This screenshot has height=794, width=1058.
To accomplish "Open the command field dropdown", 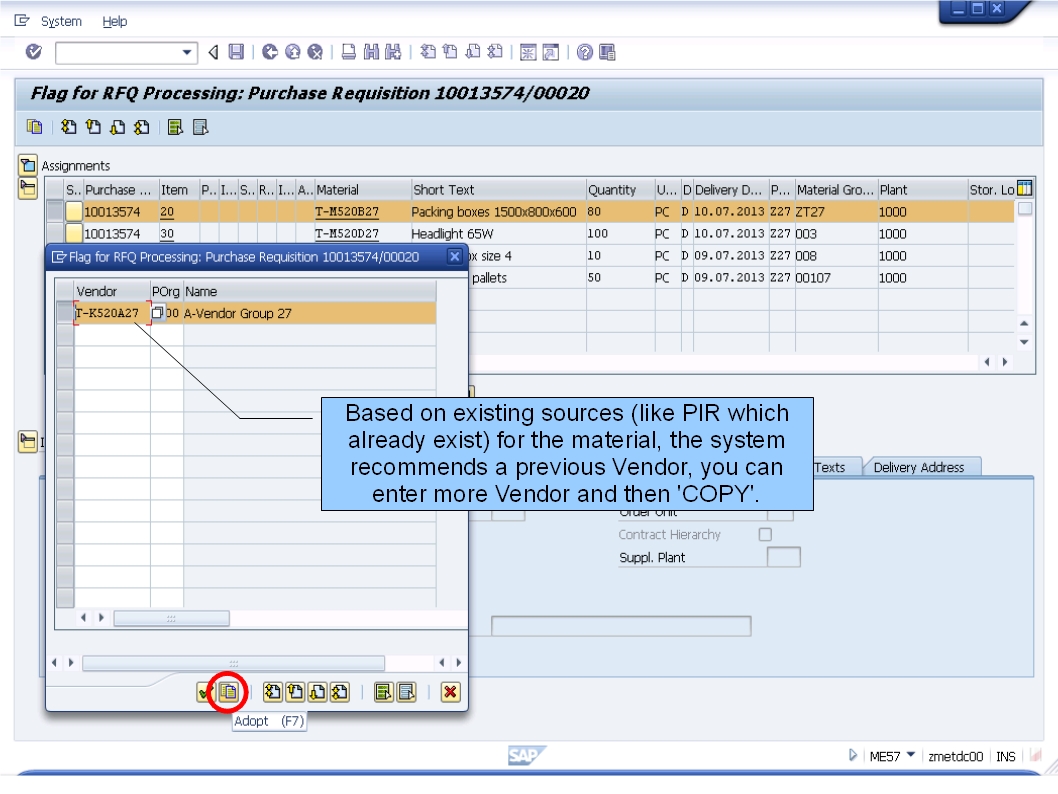I will coord(188,54).
